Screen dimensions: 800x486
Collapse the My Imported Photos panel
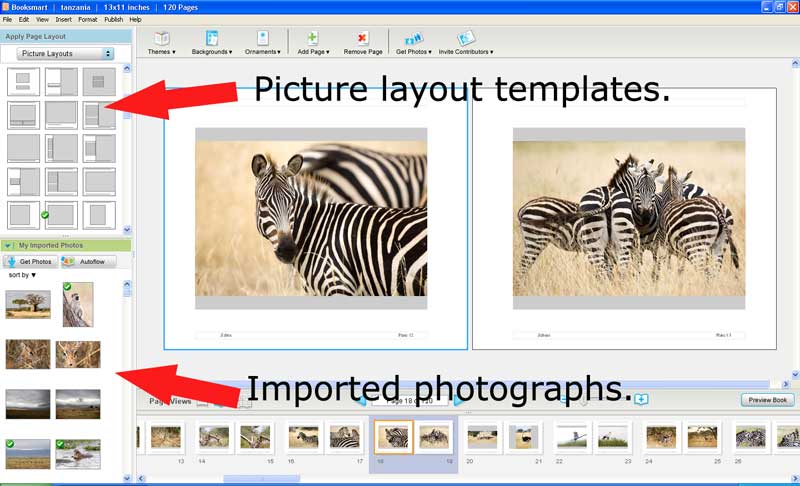[8, 246]
